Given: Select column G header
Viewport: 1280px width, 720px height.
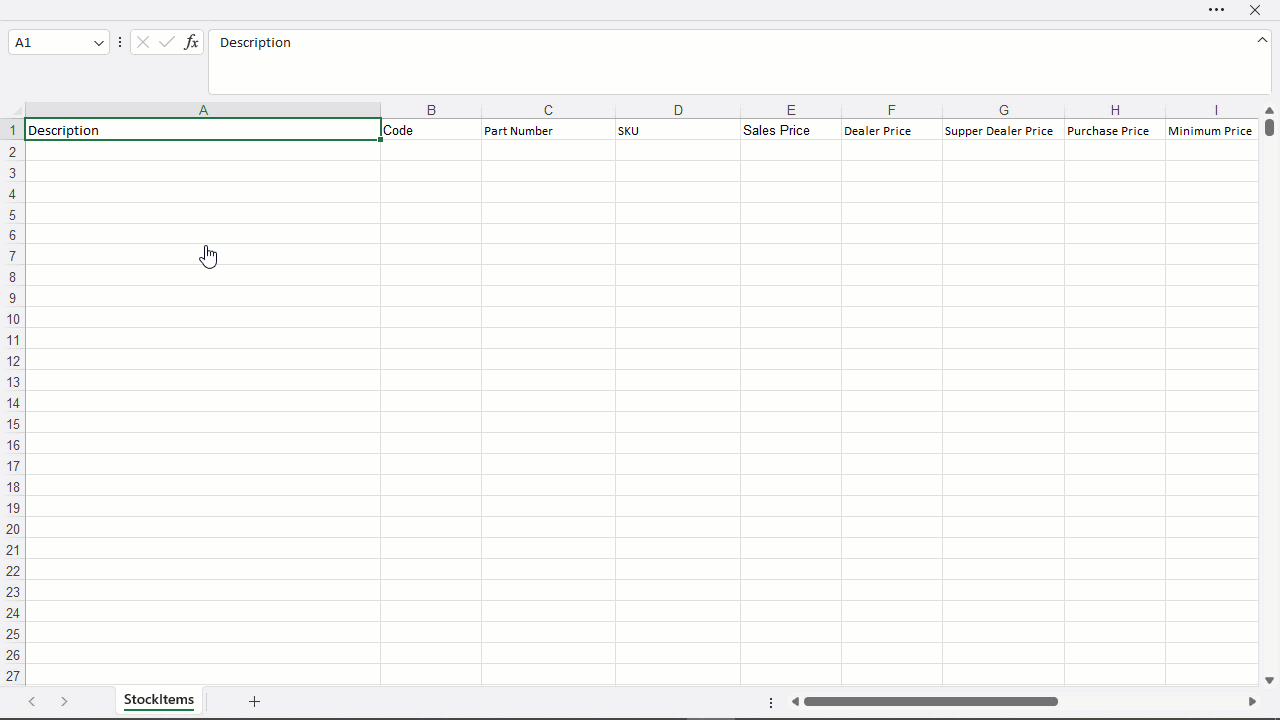Looking at the screenshot, I should click(1003, 110).
